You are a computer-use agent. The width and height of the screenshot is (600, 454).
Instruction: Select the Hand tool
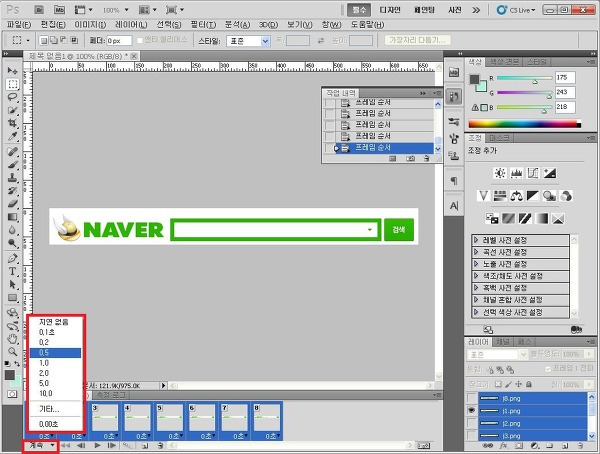coord(12,338)
